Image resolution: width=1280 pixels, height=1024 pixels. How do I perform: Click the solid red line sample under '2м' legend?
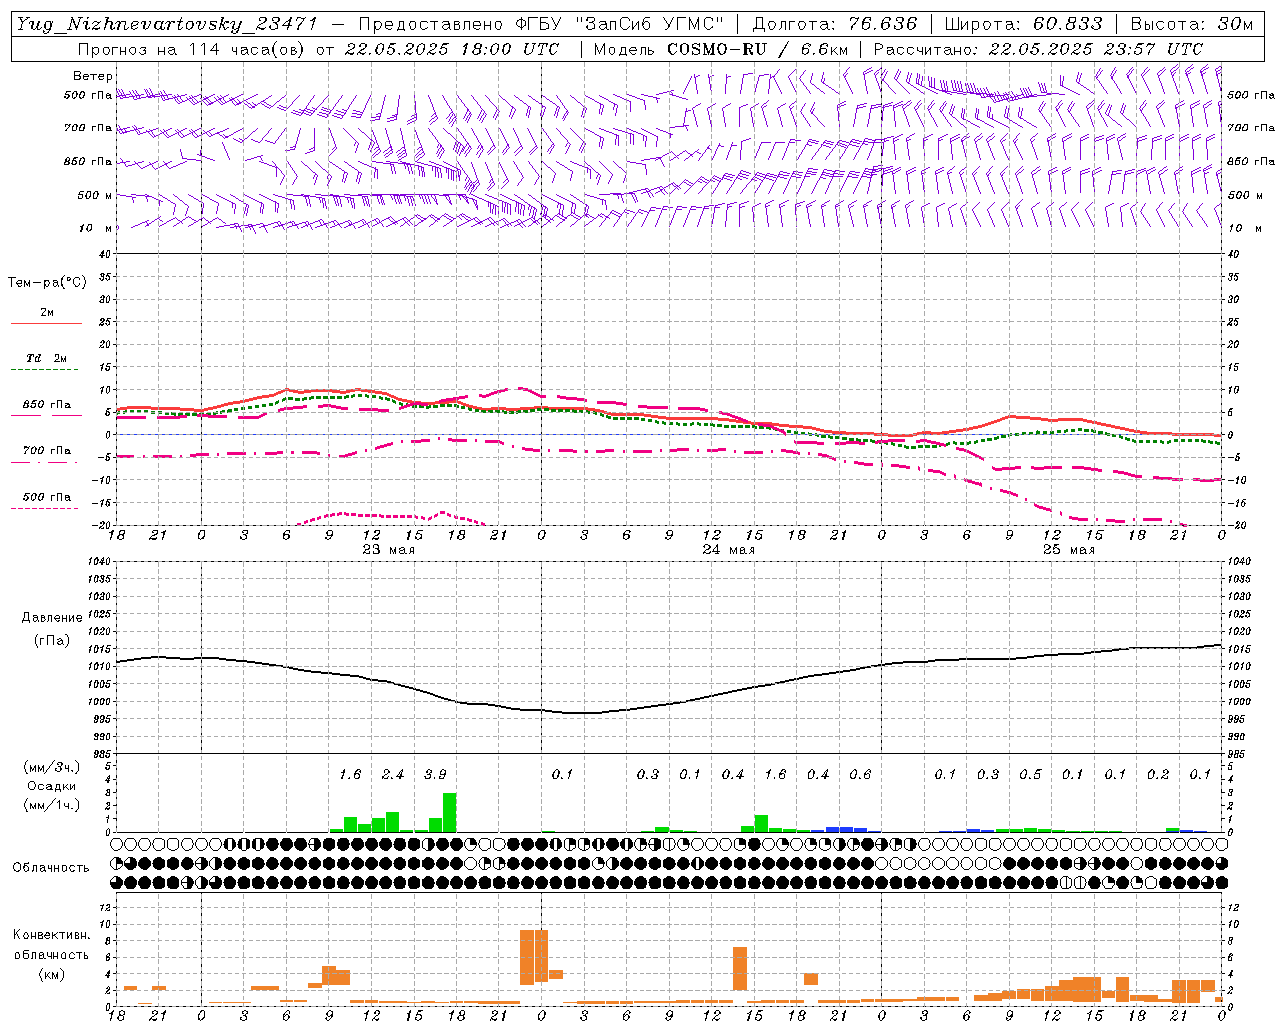point(46,323)
